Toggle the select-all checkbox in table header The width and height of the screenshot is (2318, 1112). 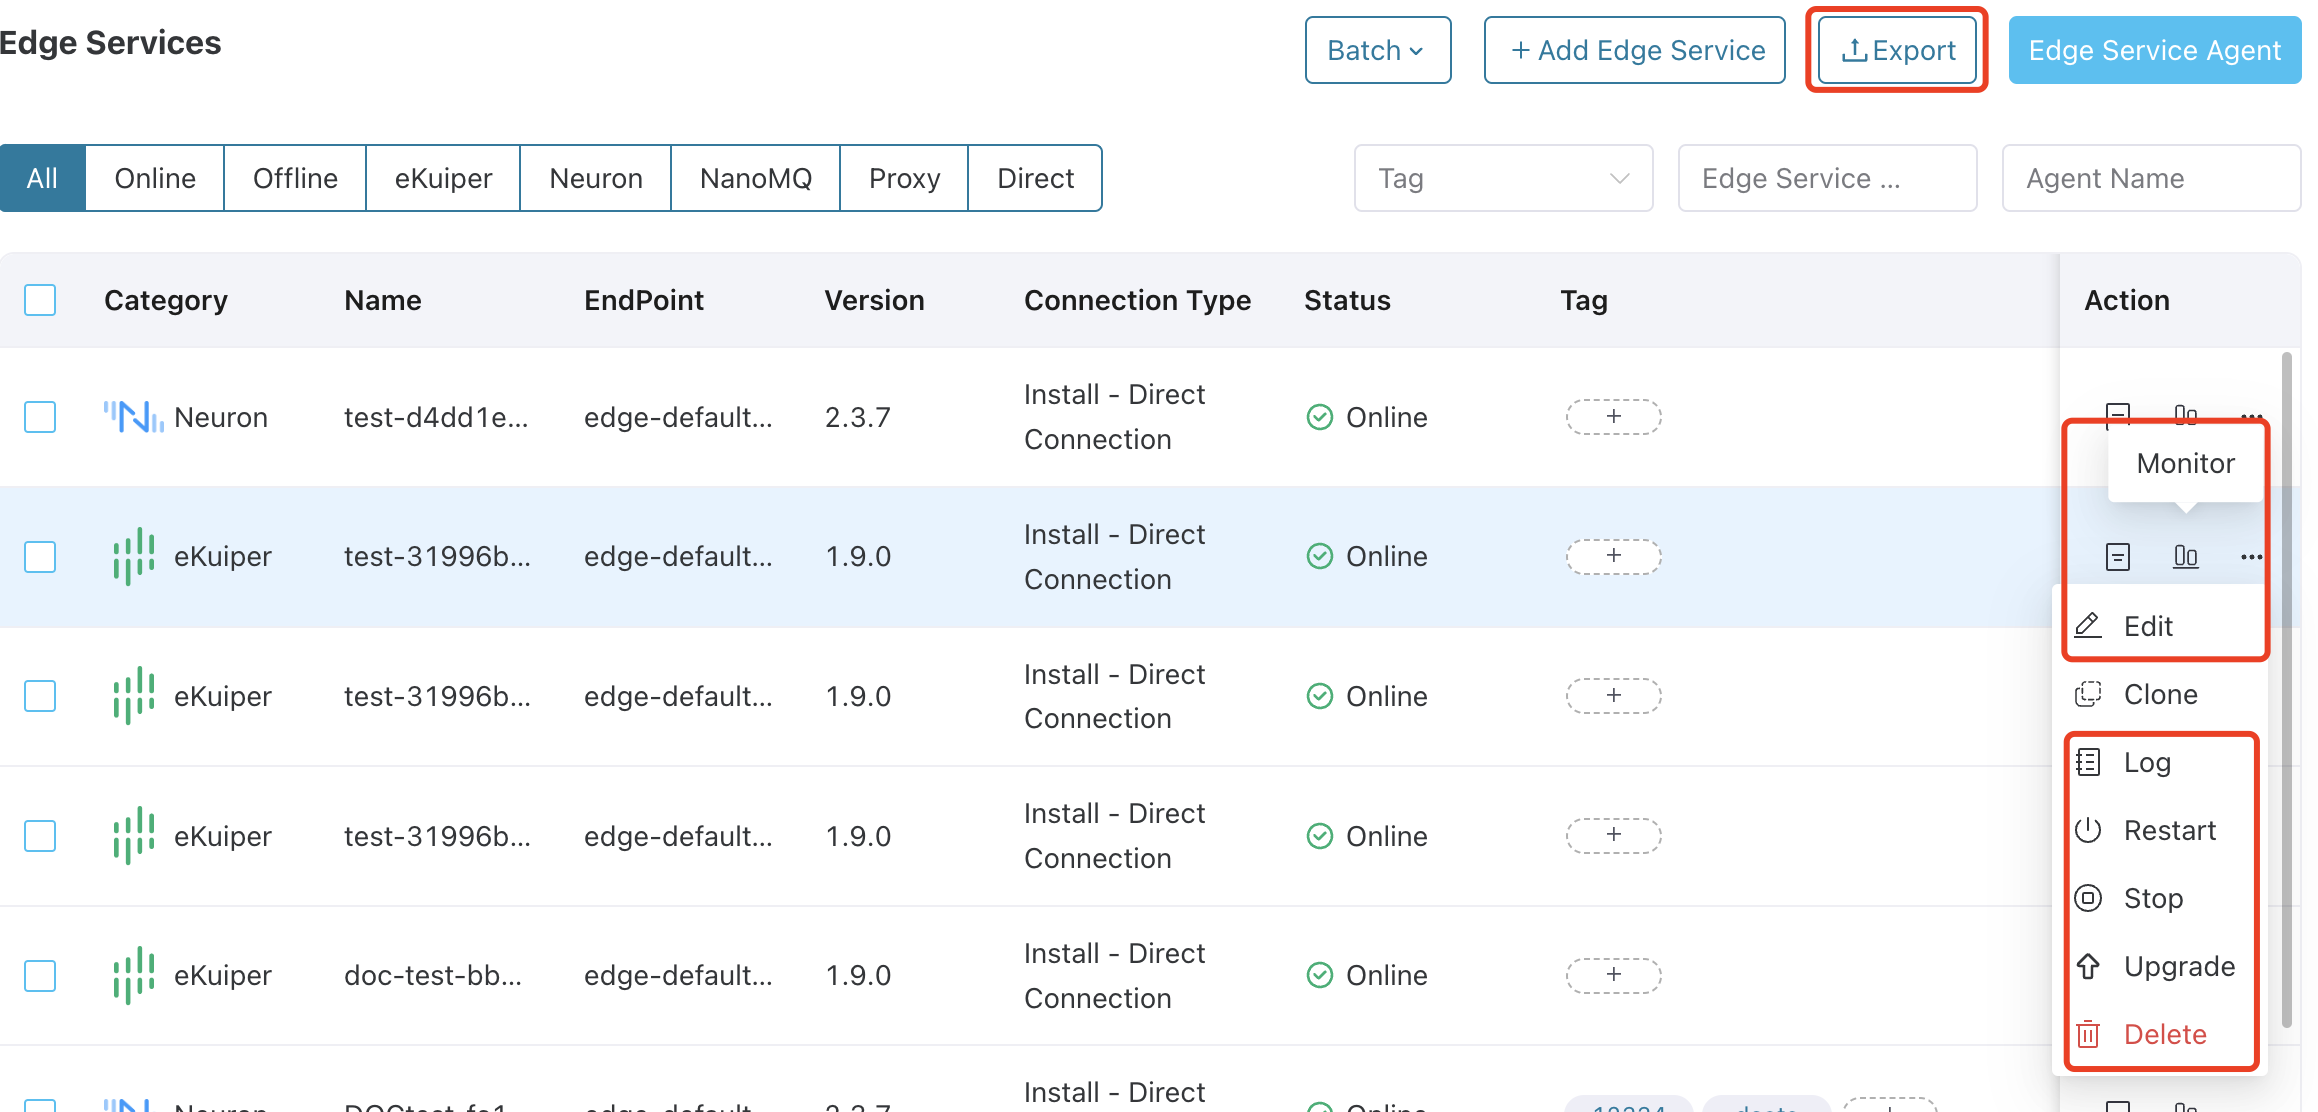(x=40, y=300)
